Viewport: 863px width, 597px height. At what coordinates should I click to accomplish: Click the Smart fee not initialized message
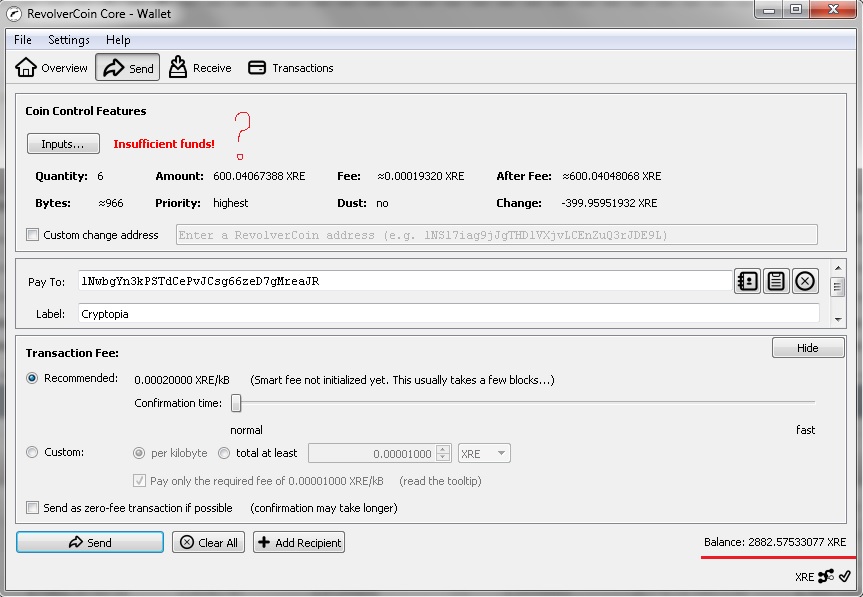(x=402, y=380)
